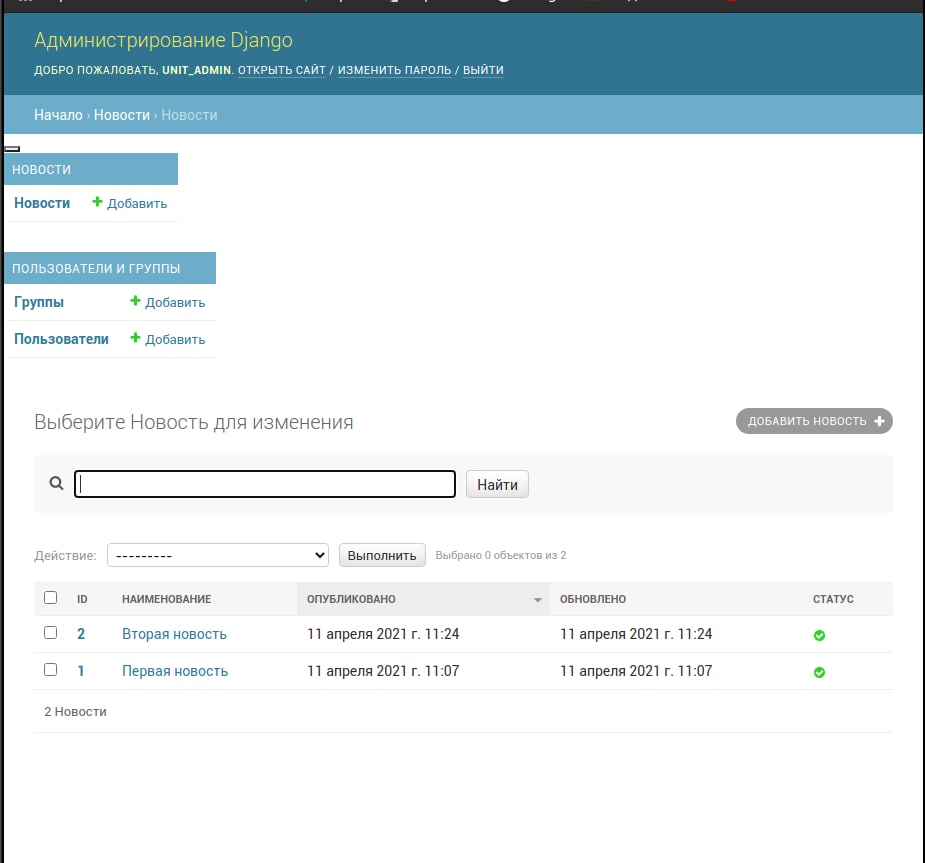
Task: Click green status icon for Вторая новость
Action: [x=819, y=635]
